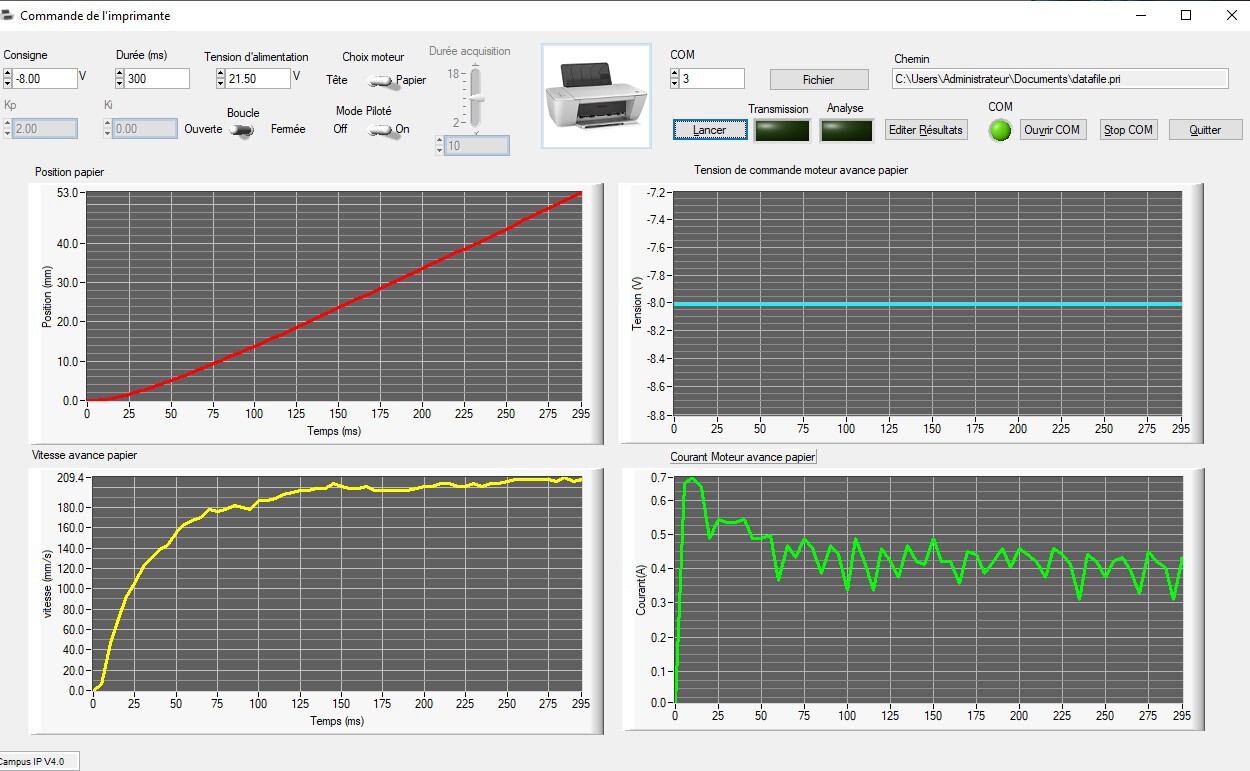Focus the Durée (ms) field showing 300
The width and height of the screenshot is (1250, 771).
point(157,78)
